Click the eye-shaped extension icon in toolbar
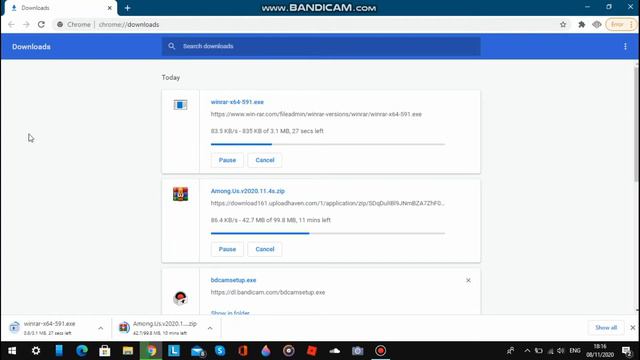640x360 pixels. (597, 24)
